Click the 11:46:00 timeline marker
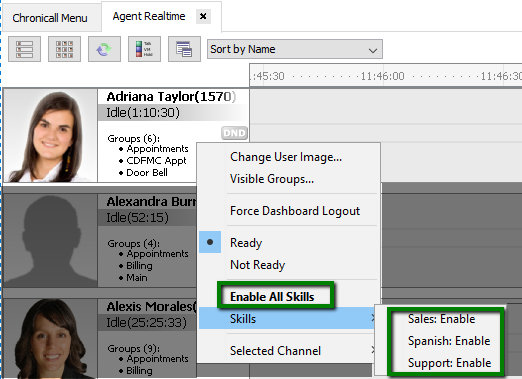Viewport: 522px width, 379px height. pyautogui.click(x=382, y=76)
